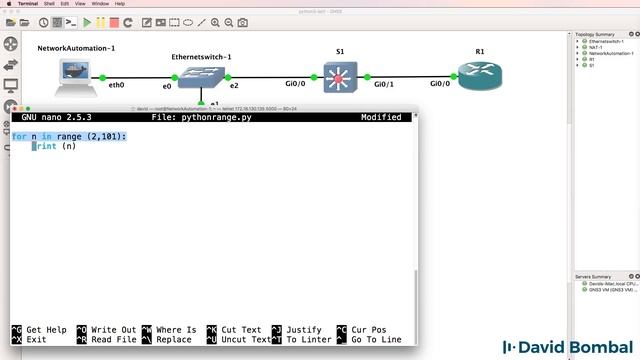Open a new blank project in GNS3 toolbar
This screenshot has width=640, height=360.
click(x=11, y=22)
